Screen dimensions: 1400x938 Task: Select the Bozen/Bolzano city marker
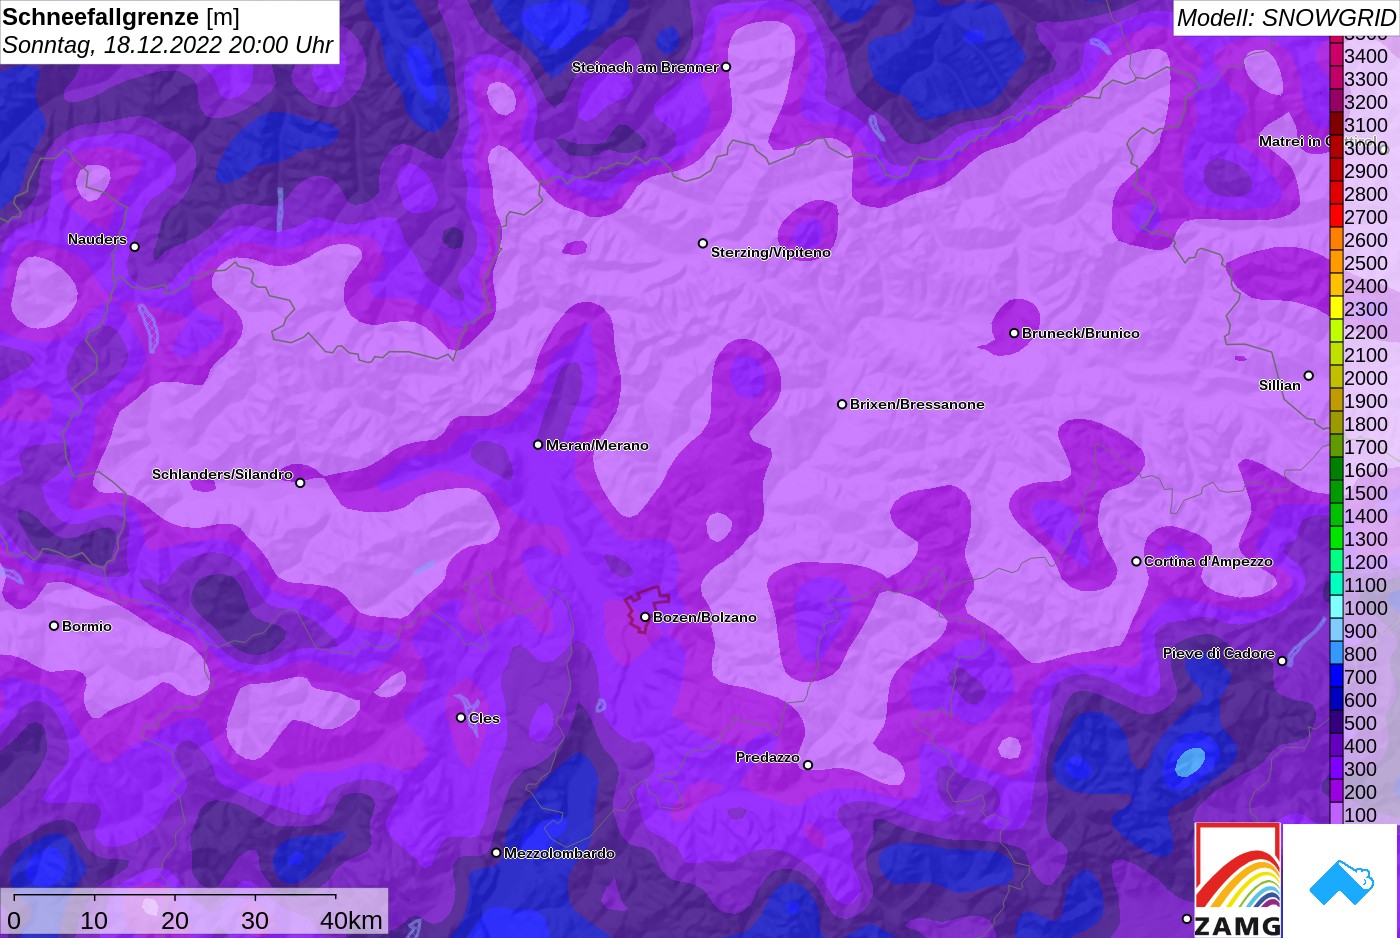645,617
